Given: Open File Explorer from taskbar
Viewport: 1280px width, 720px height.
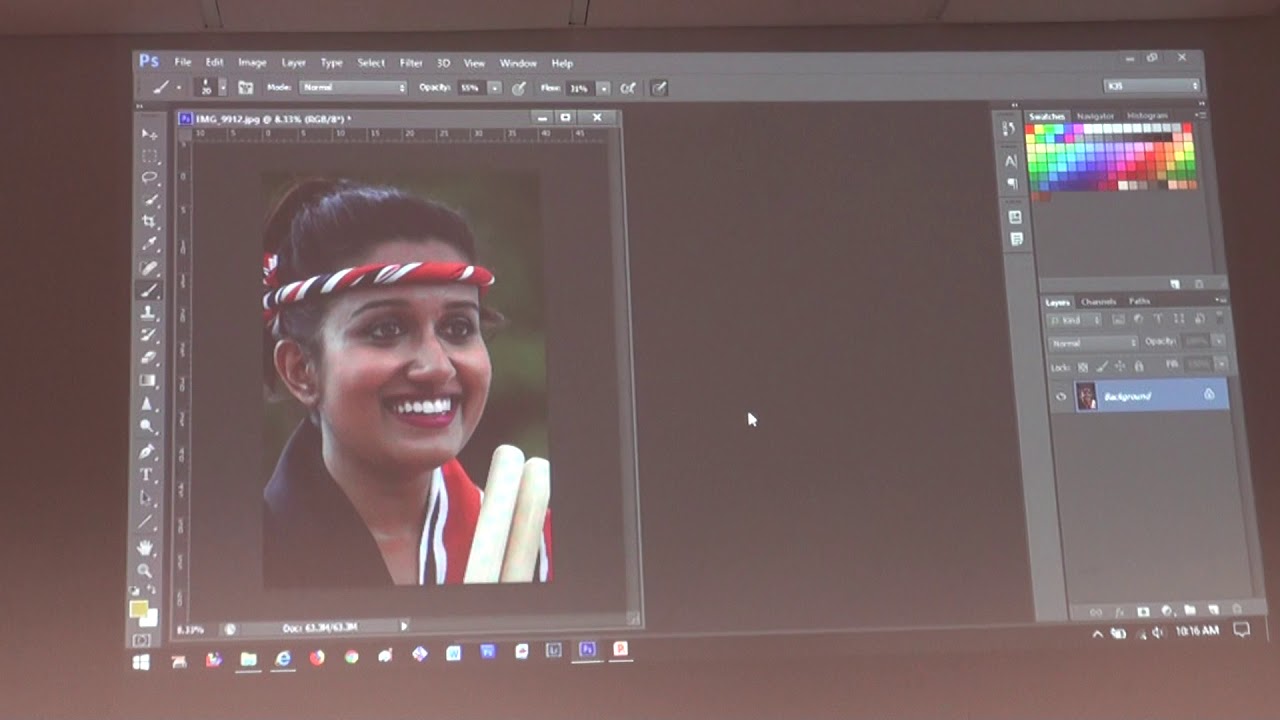Looking at the screenshot, I should click(248, 659).
